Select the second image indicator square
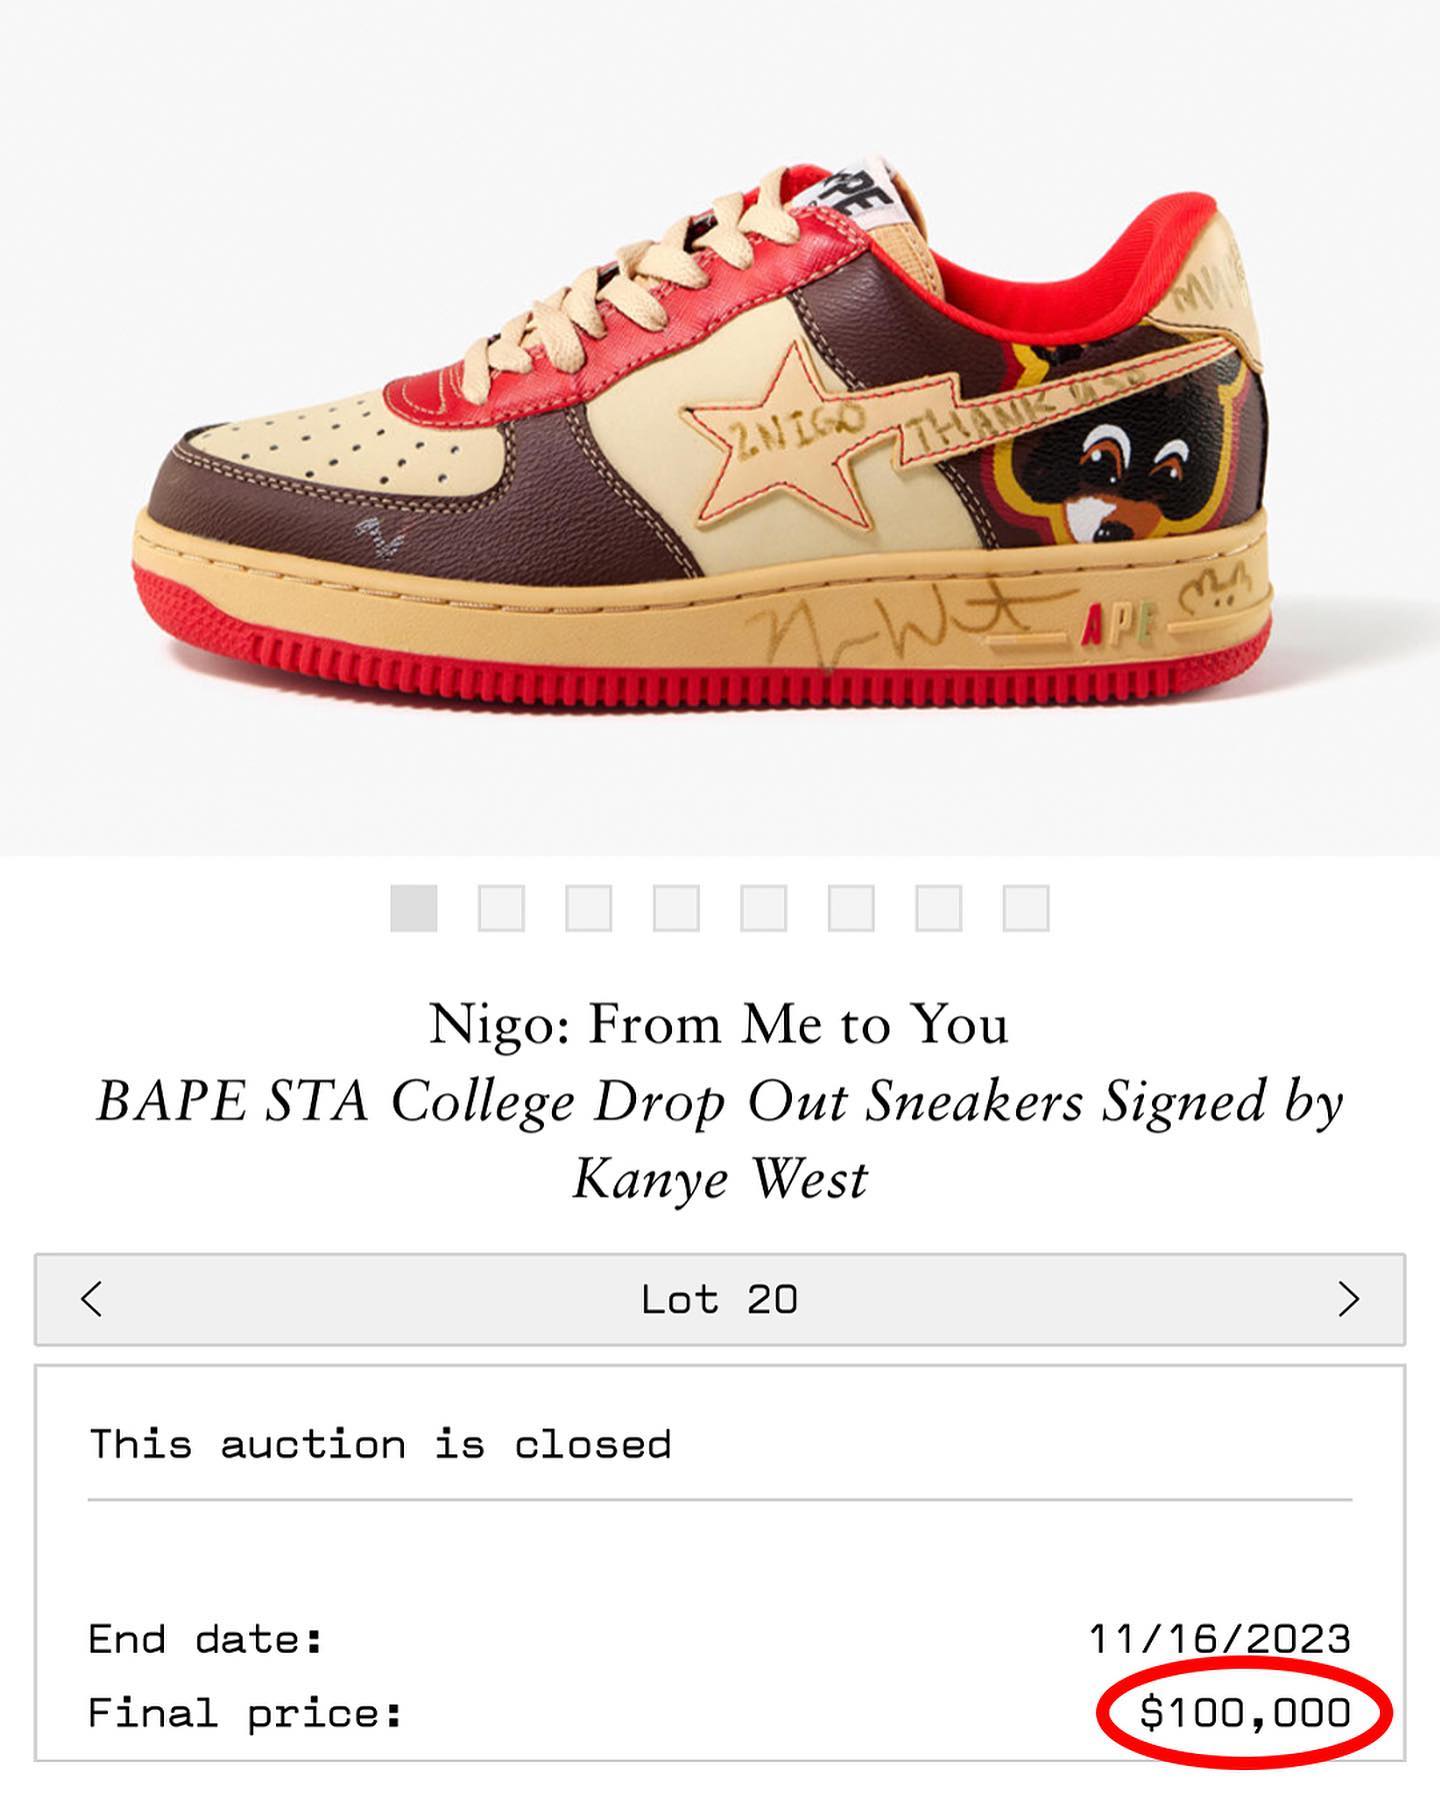The height and width of the screenshot is (1798, 1440). [501, 908]
